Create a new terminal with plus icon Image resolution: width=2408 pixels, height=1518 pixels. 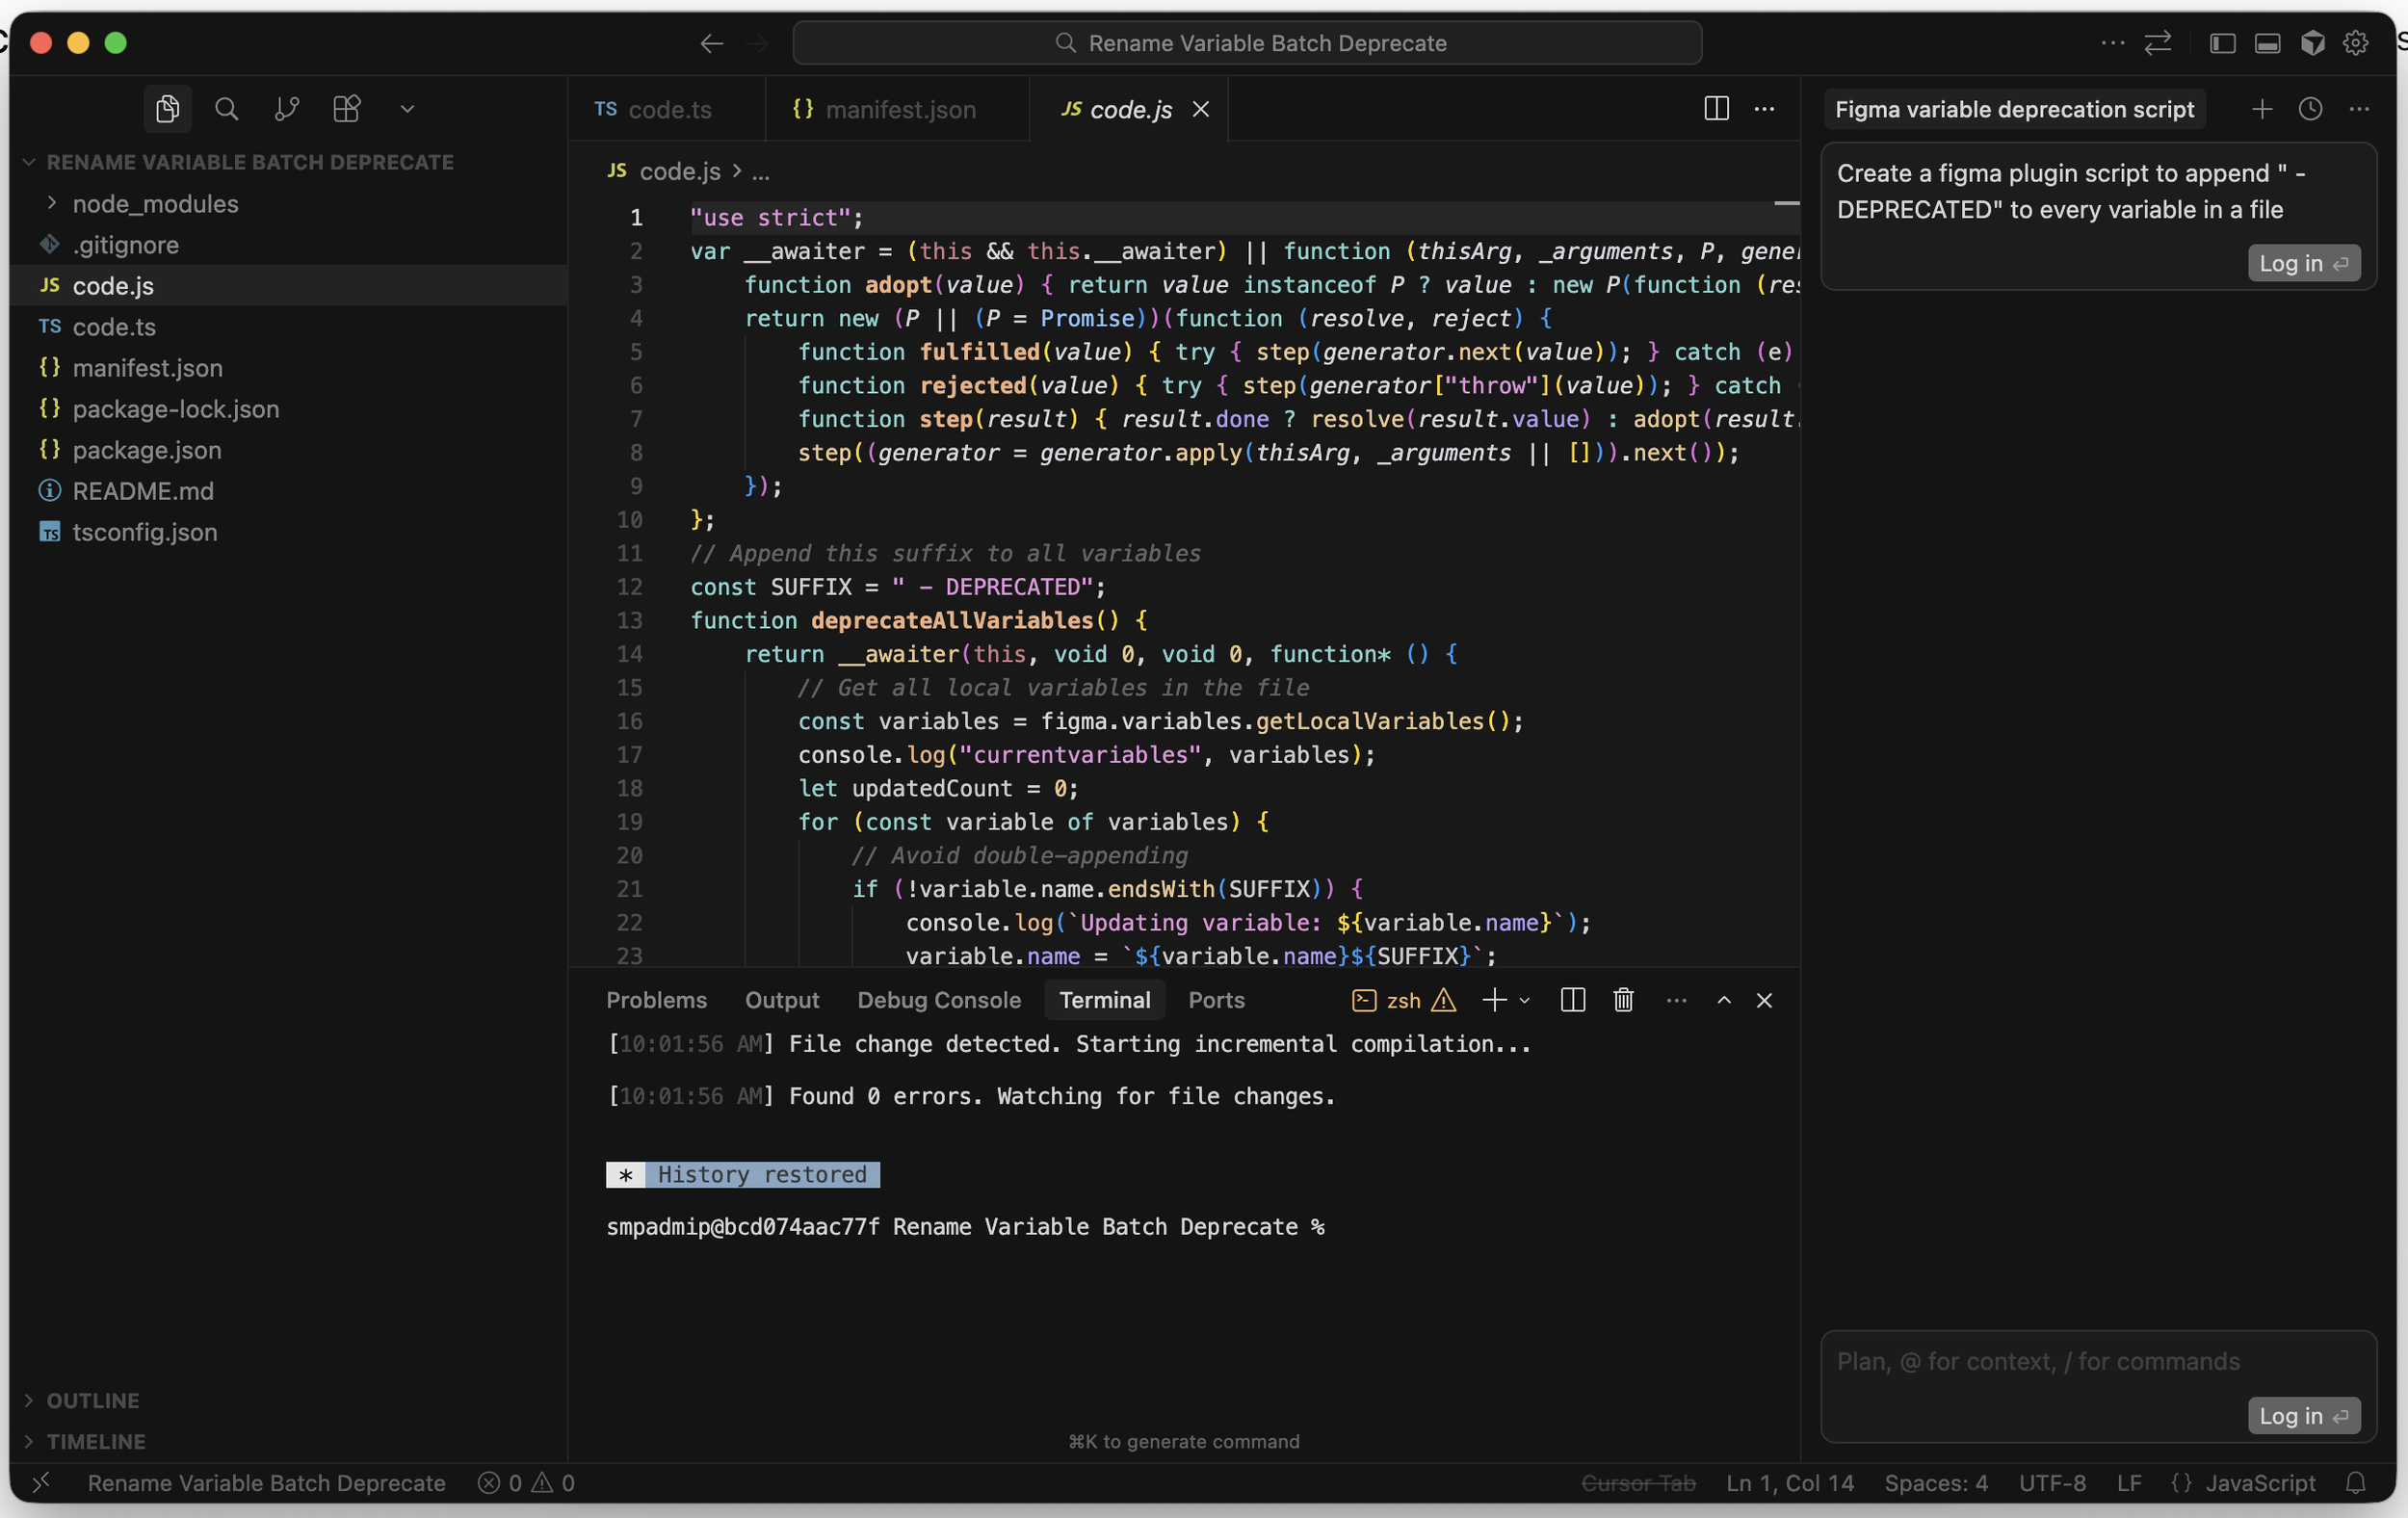[1494, 1000]
